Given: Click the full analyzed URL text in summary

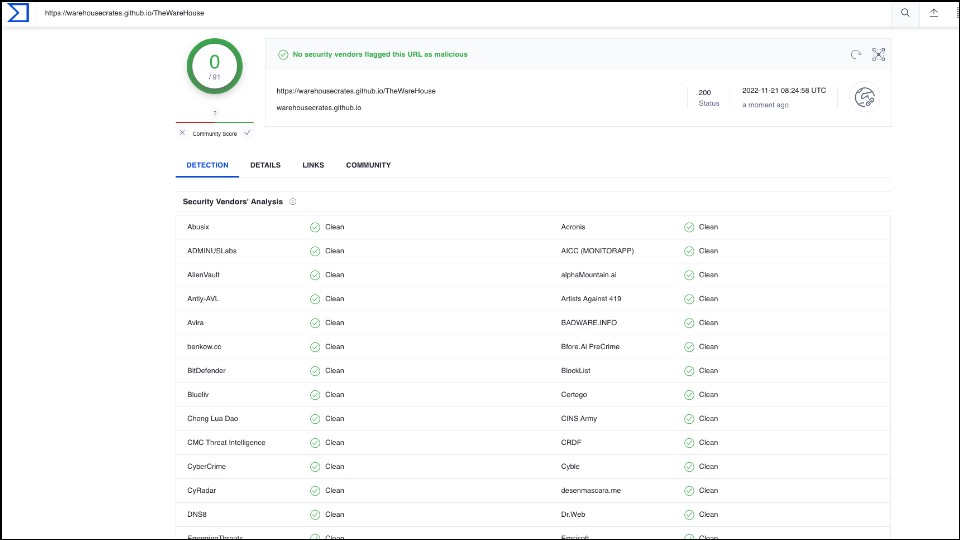Looking at the screenshot, I should tap(356, 91).
